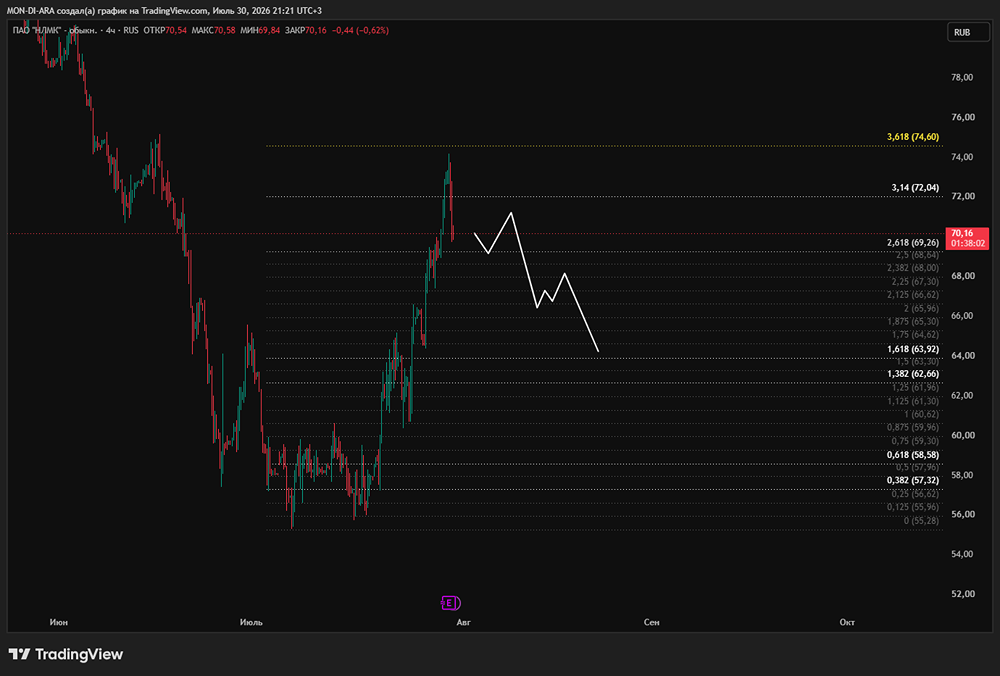
Task: Click the red 70,16 current price label
Action: 967,238
